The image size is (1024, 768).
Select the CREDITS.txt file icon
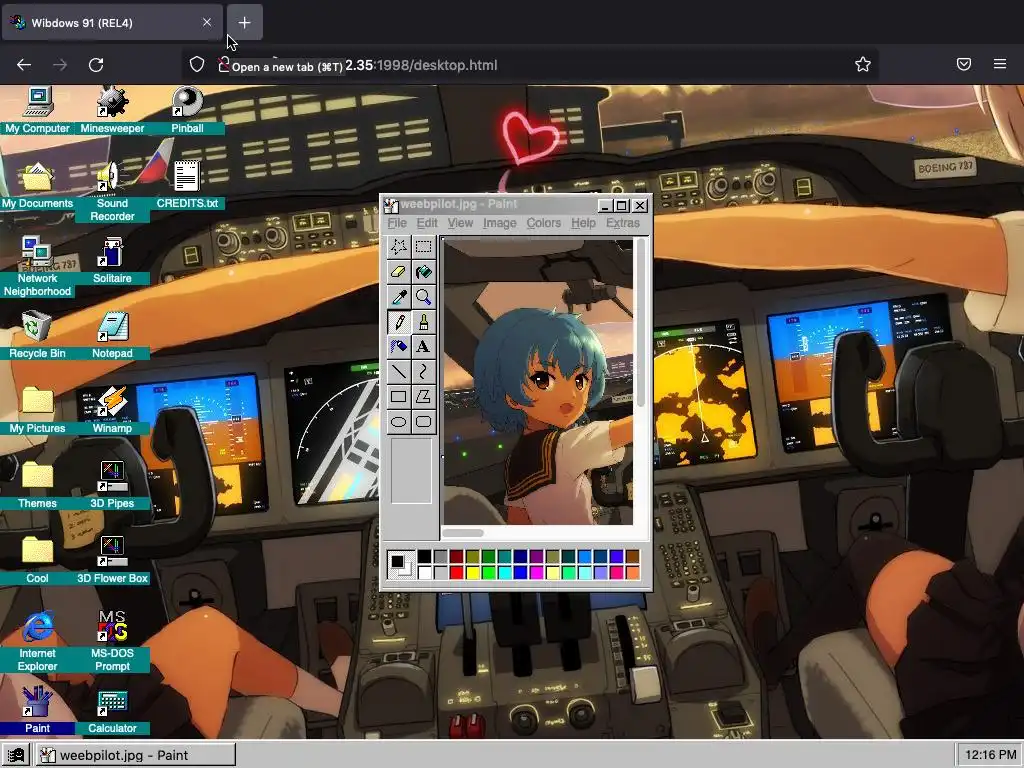[187, 185]
